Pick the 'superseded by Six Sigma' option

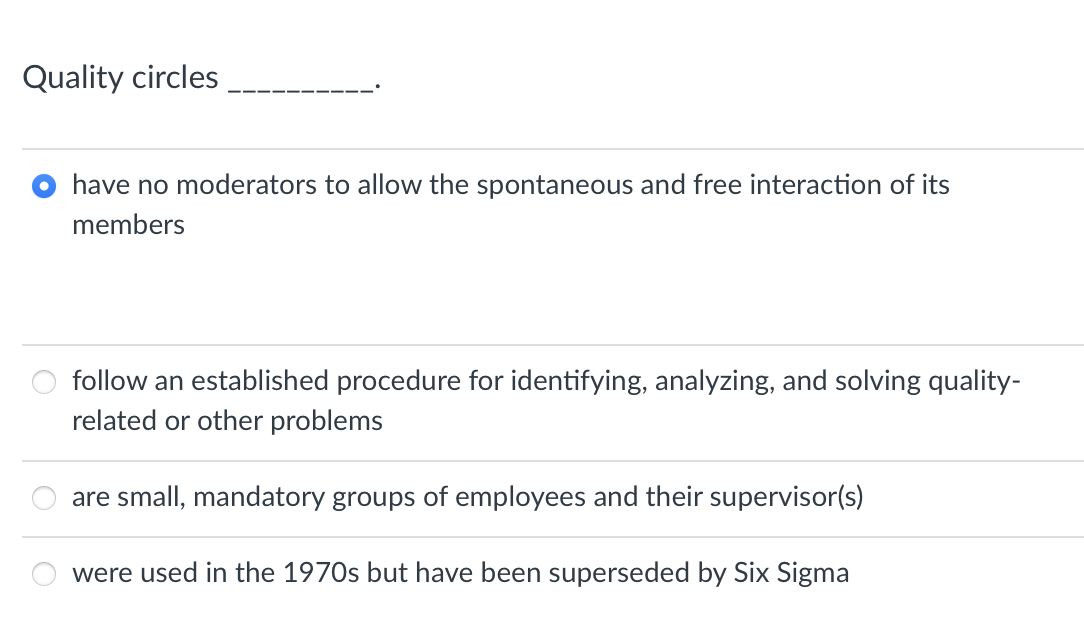pyautogui.click(x=44, y=573)
